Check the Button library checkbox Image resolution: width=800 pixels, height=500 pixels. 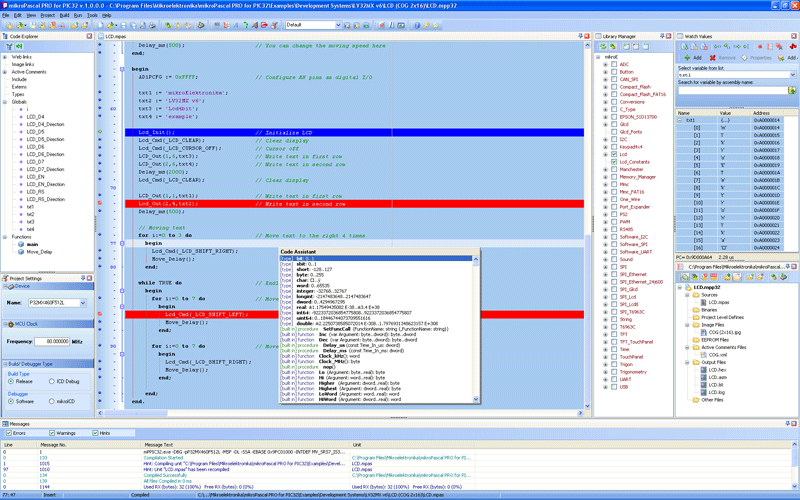(x=614, y=72)
